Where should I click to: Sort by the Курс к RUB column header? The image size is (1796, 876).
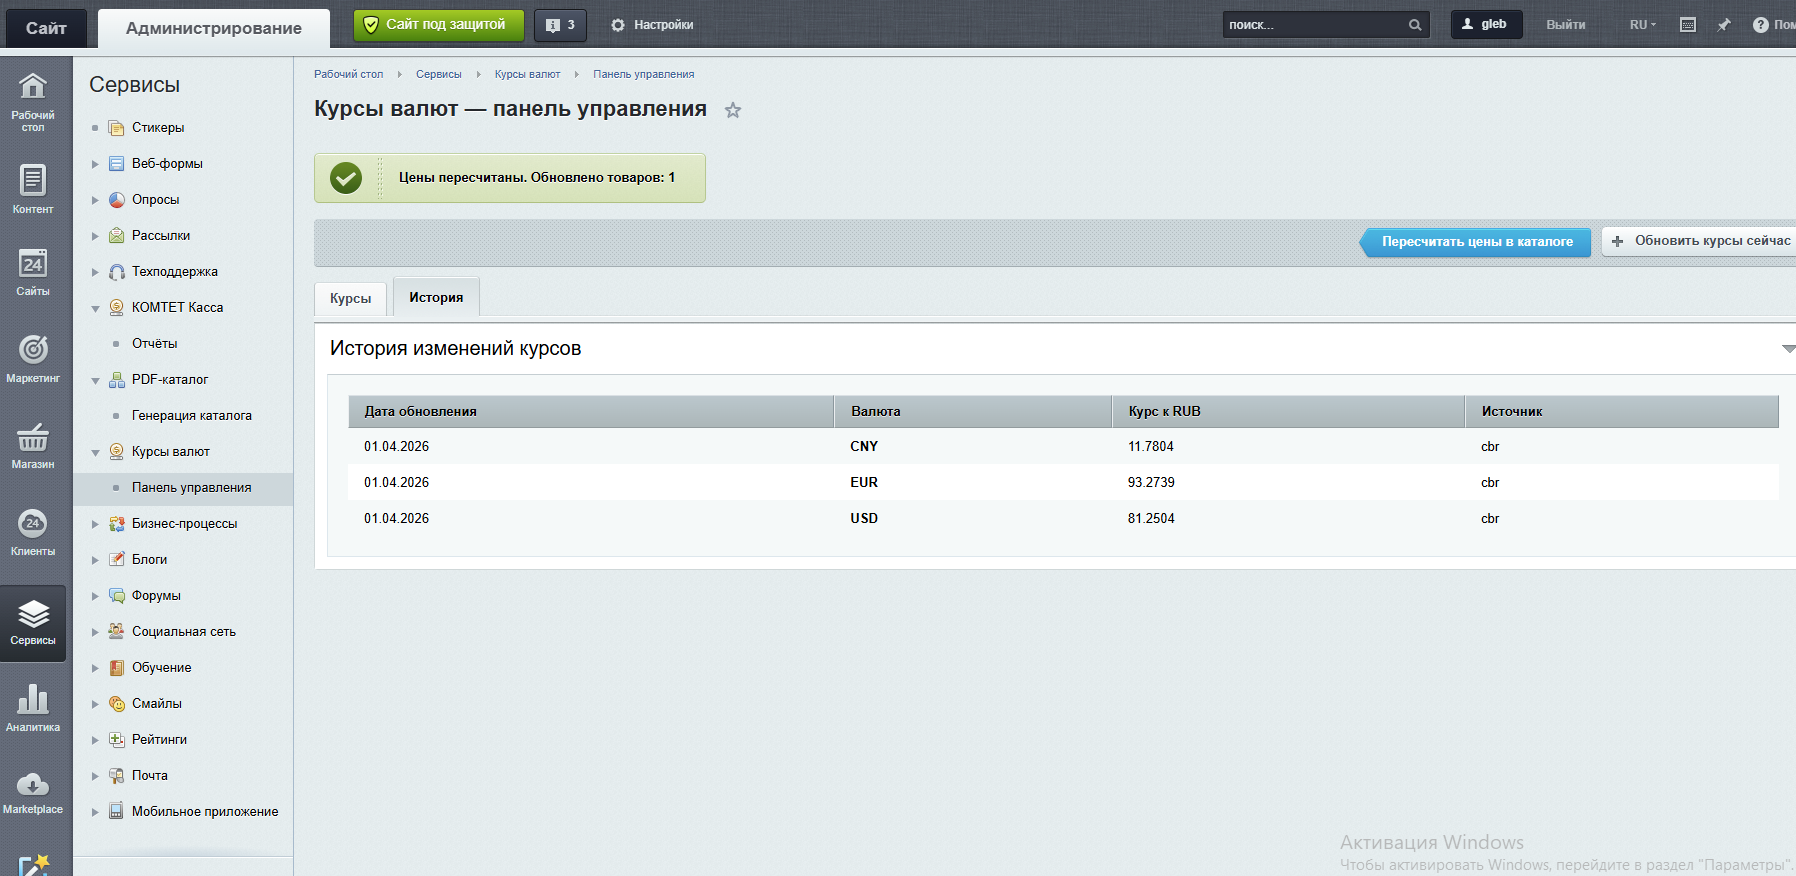point(1164,411)
